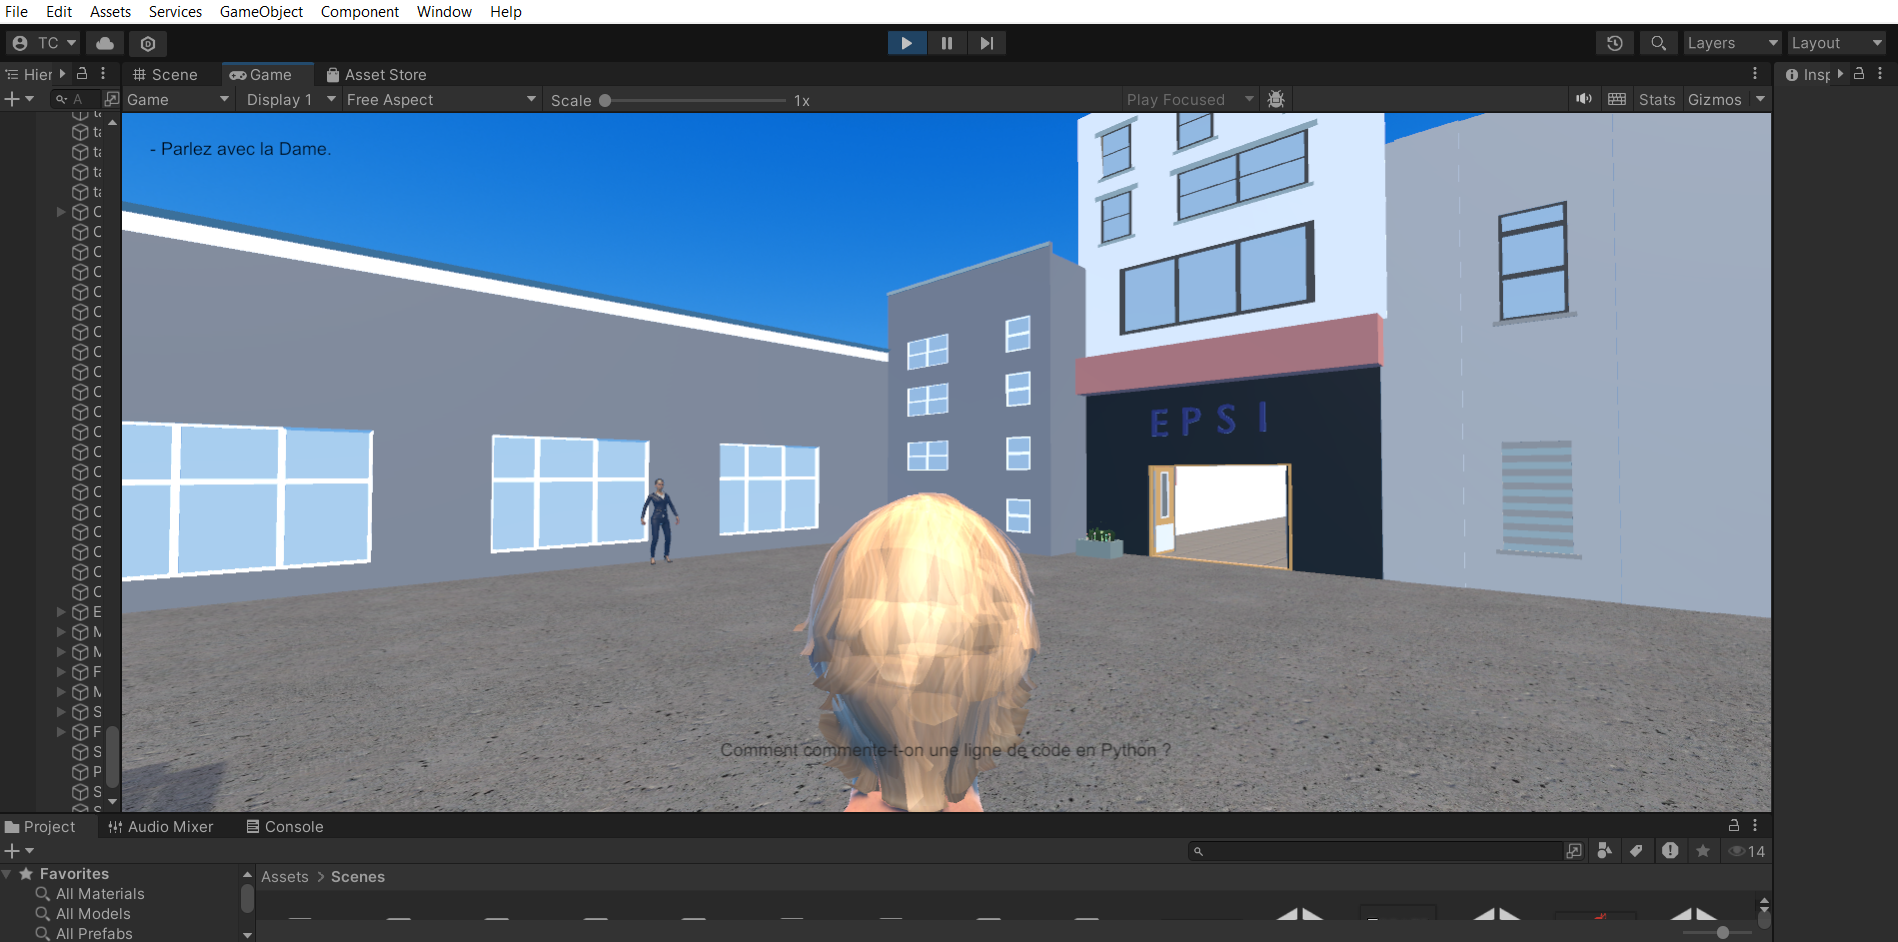Image resolution: width=1898 pixels, height=942 pixels.
Task: Expand the Display 1 dropdown
Action: pos(289,100)
